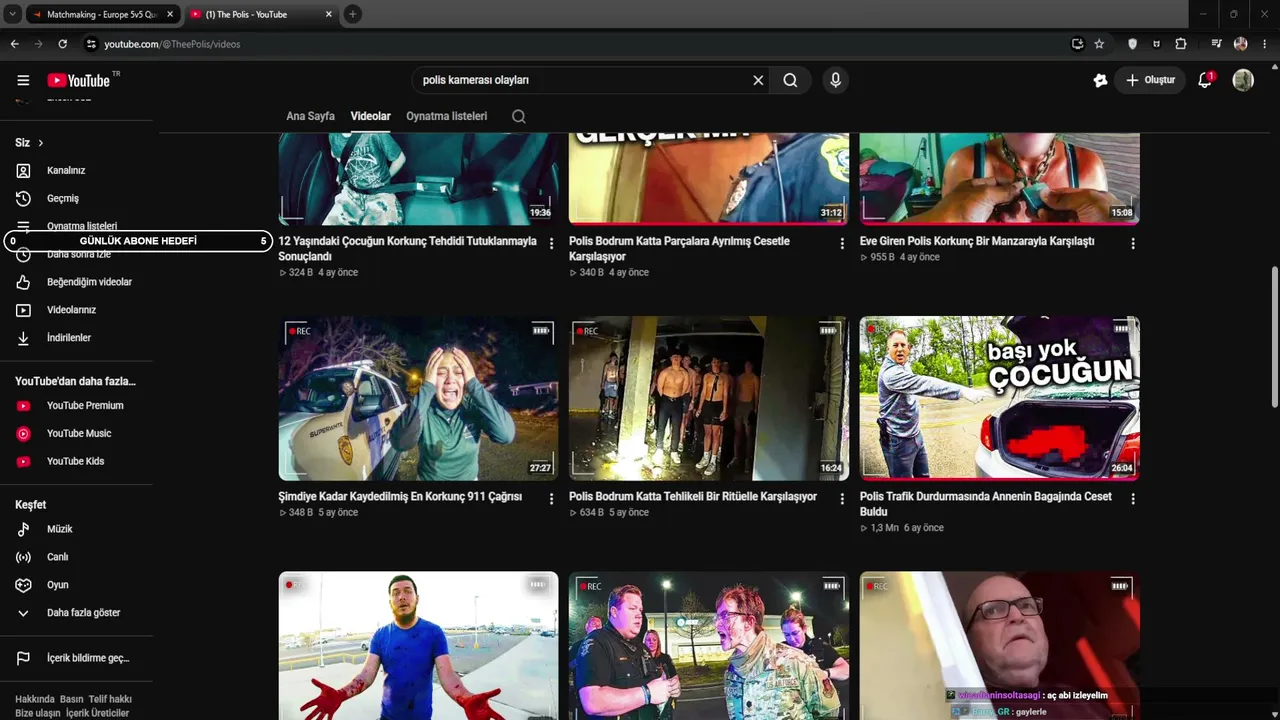
Task: Open the YouTube guide hamburger menu
Action: pyautogui.click(x=23, y=80)
